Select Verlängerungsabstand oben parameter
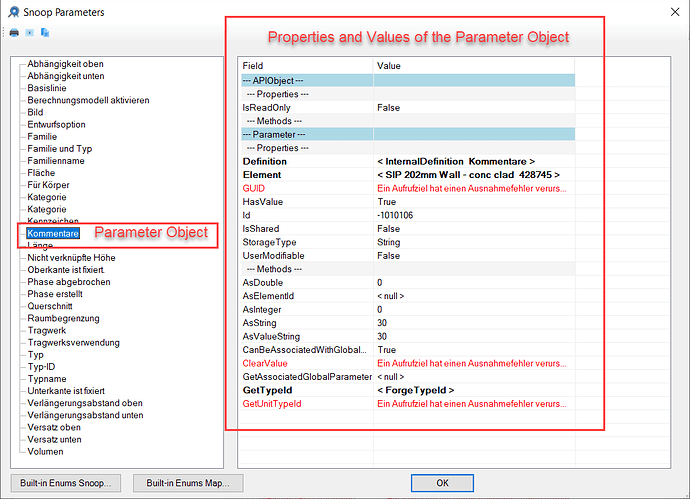690x499 pixels. coord(85,403)
